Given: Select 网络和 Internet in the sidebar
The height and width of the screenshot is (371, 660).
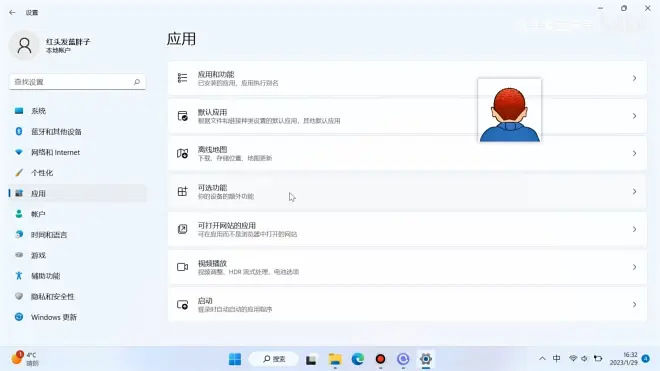Looking at the screenshot, I should pyautogui.click(x=77, y=152).
